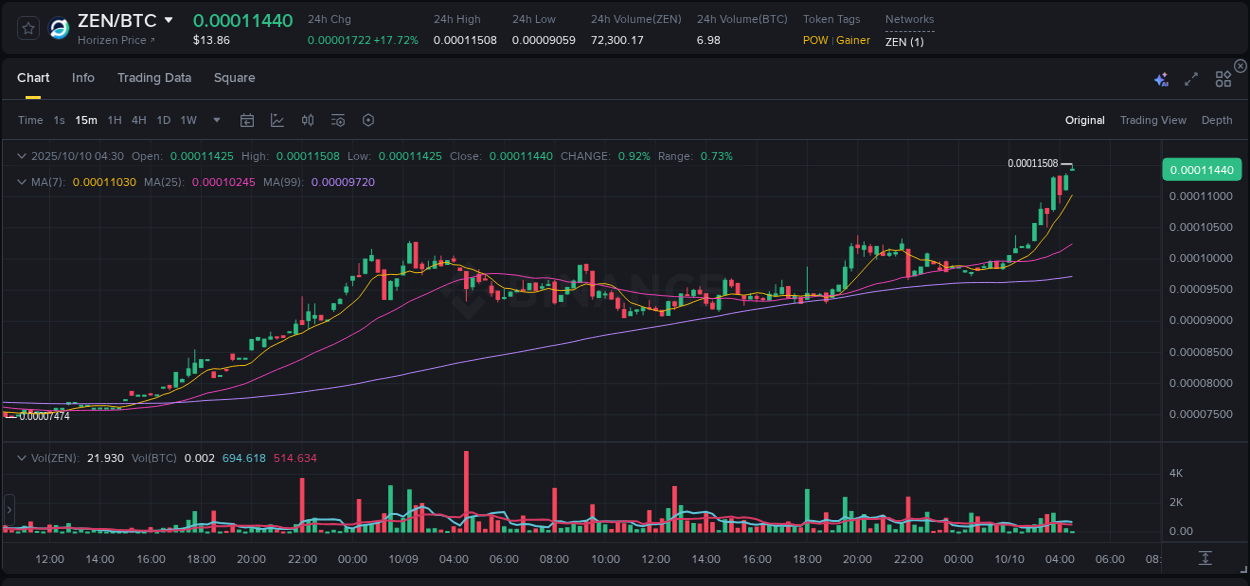Favorite ZEN/BTC with the star icon
Screen dimensions: 1250x586
pyautogui.click(x=27, y=28)
